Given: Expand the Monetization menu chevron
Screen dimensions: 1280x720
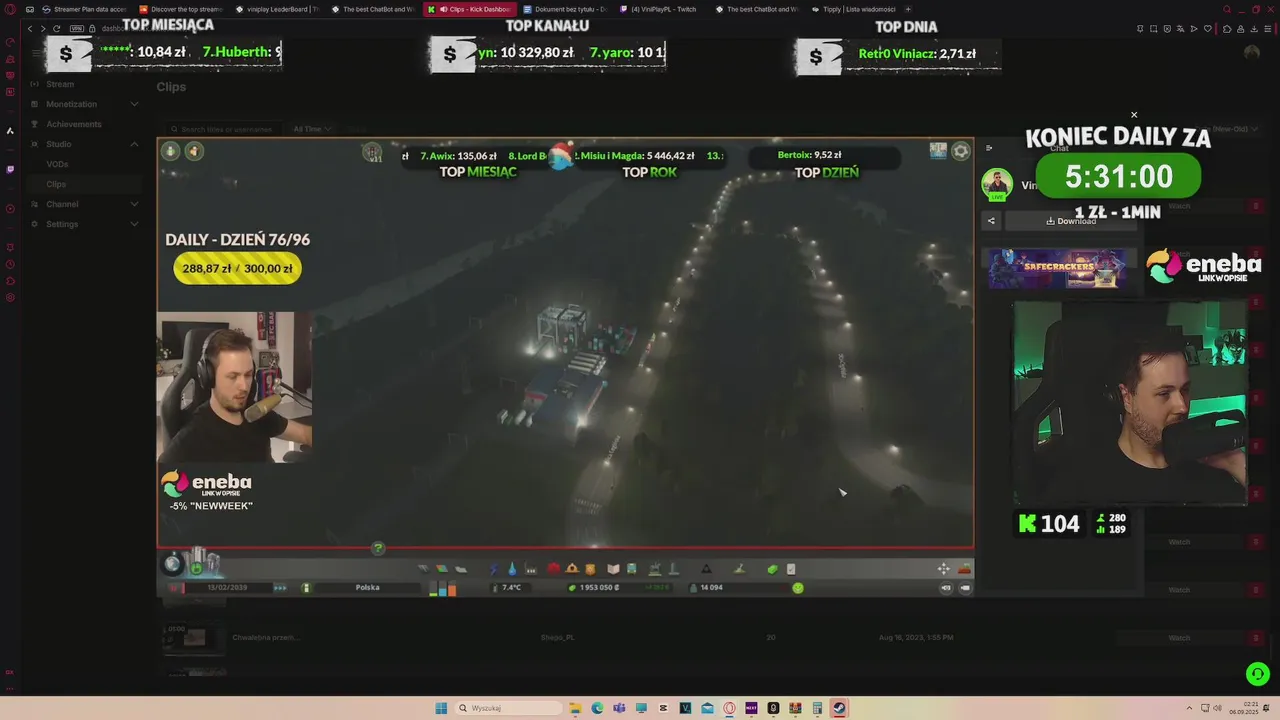Looking at the screenshot, I should (x=135, y=104).
